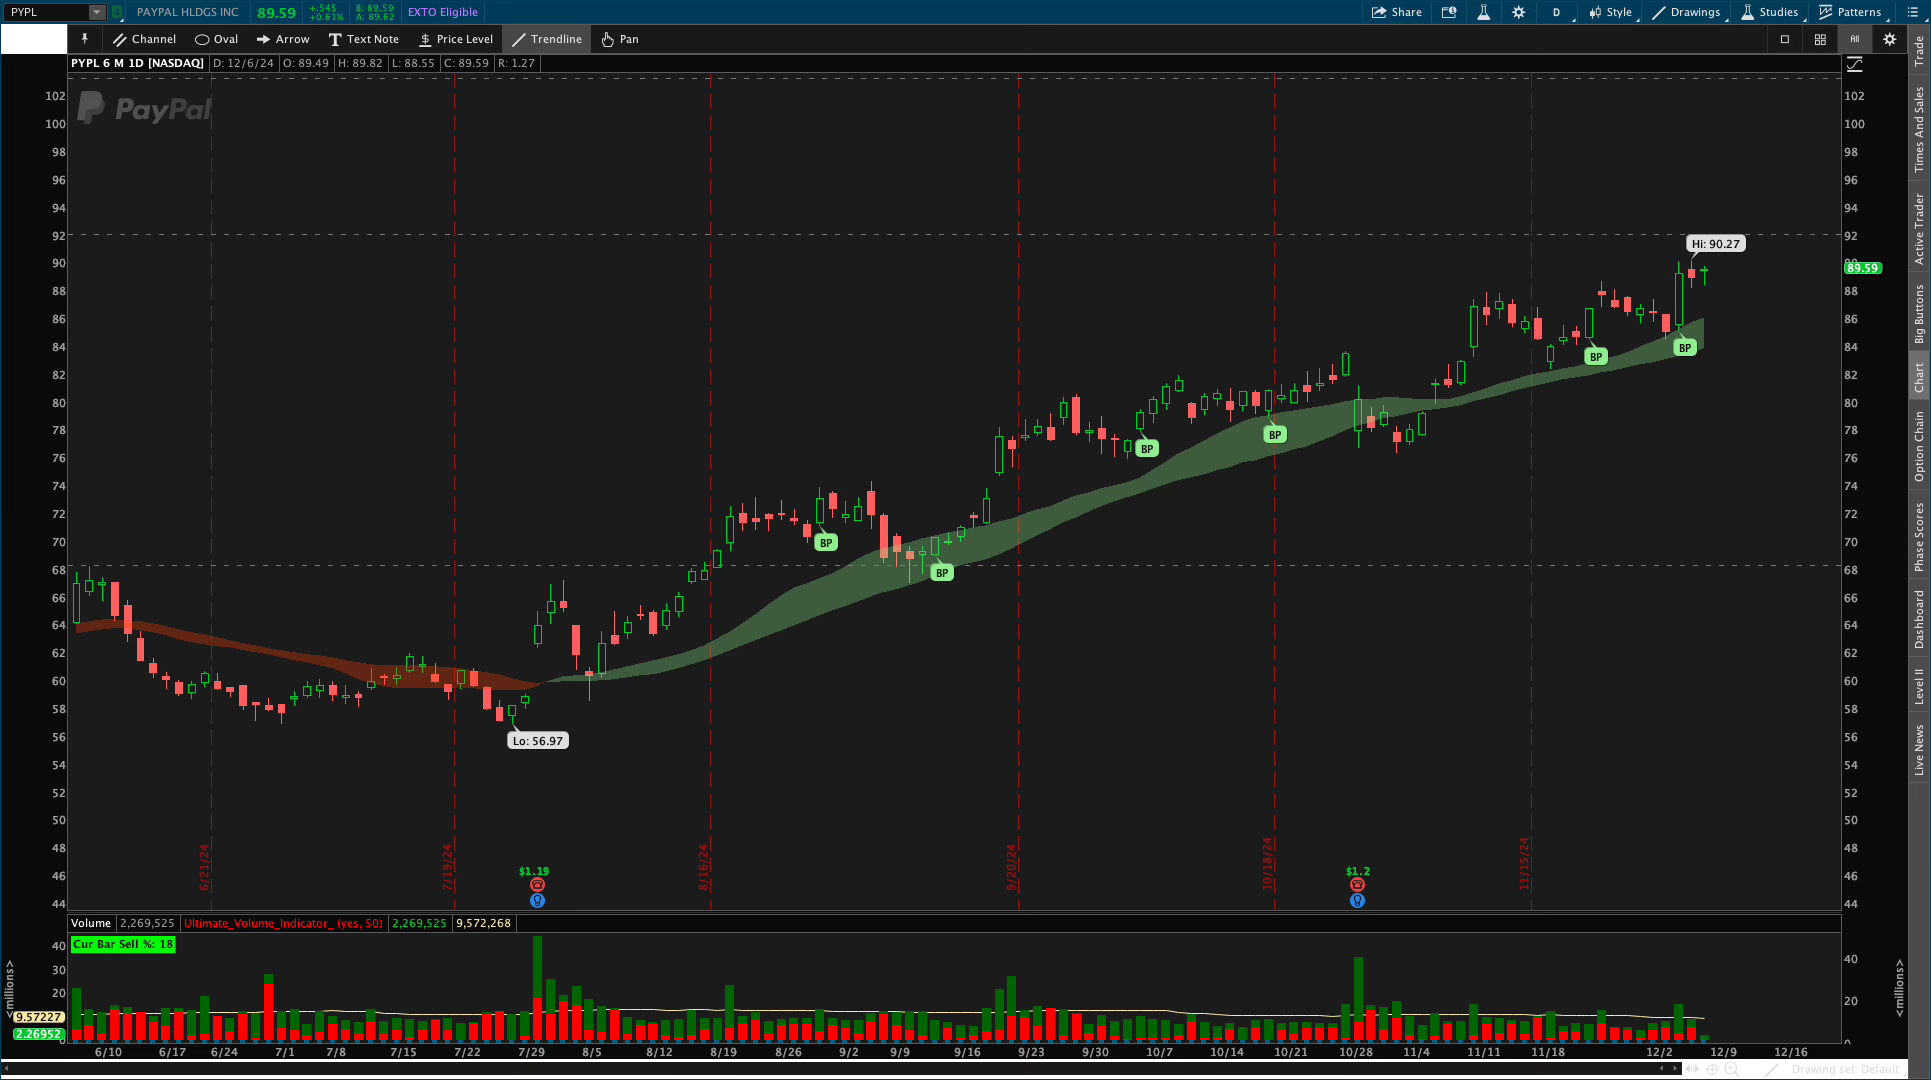Click the Text Note tool button
This screenshot has width=1931, height=1080.
tap(364, 39)
